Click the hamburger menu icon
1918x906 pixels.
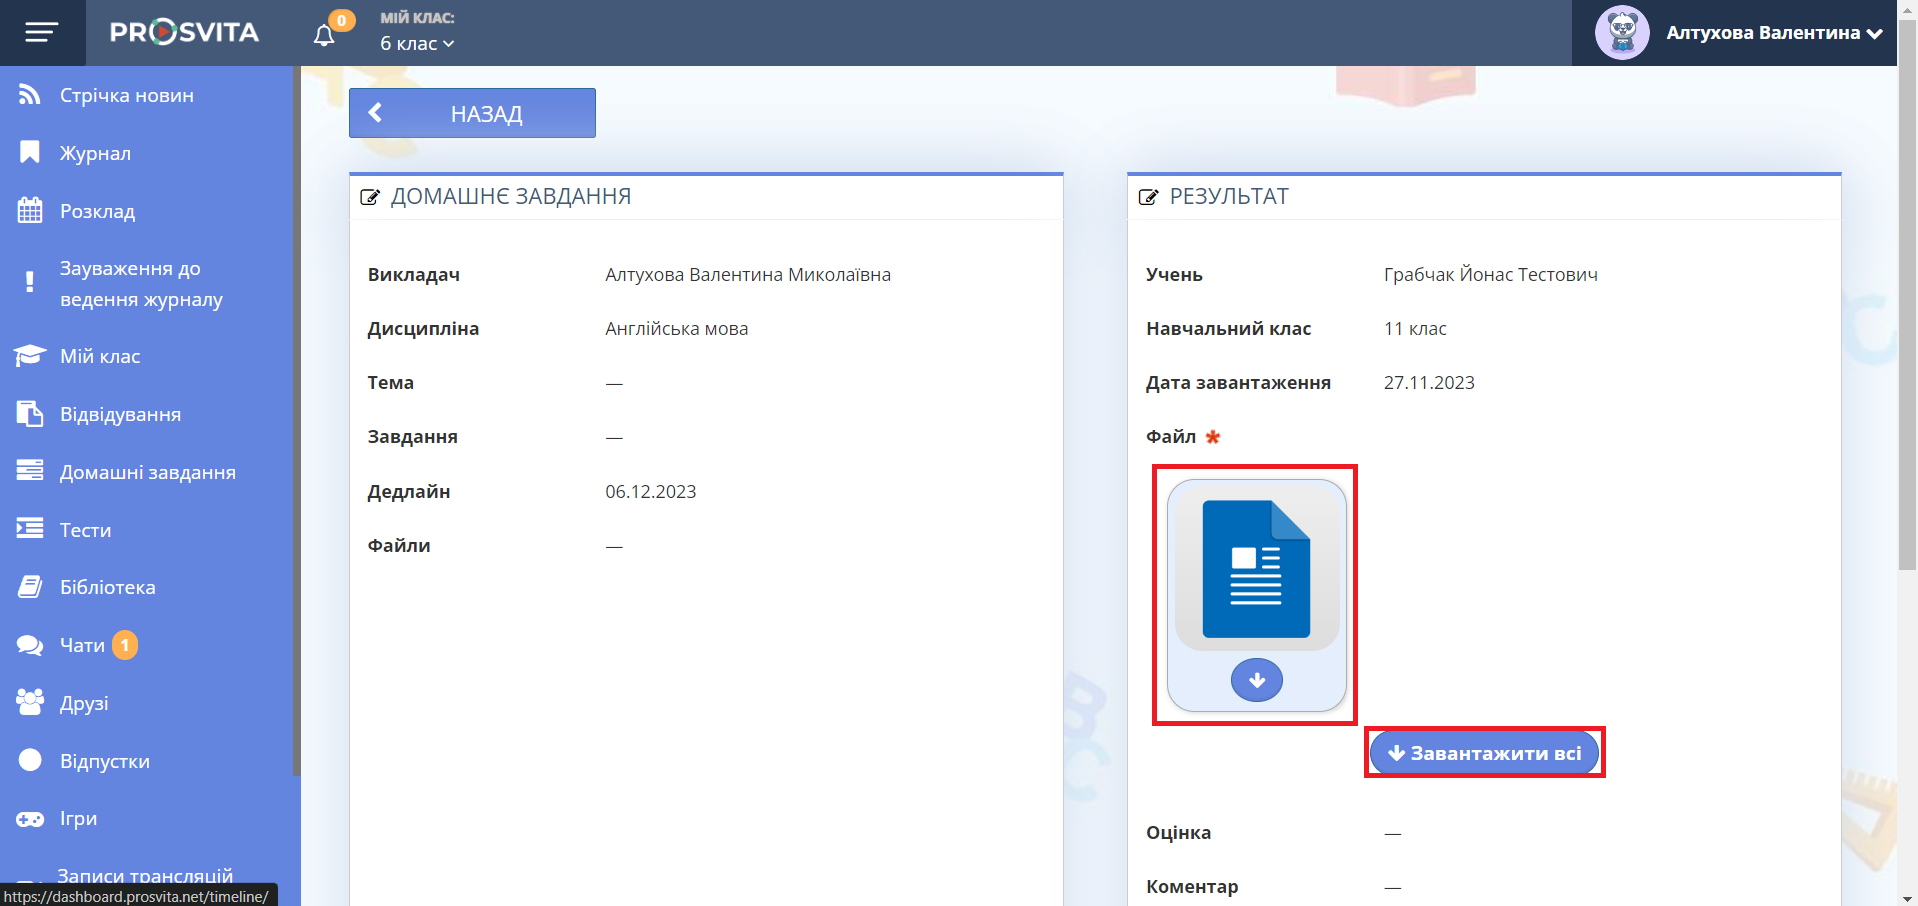tap(41, 33)
